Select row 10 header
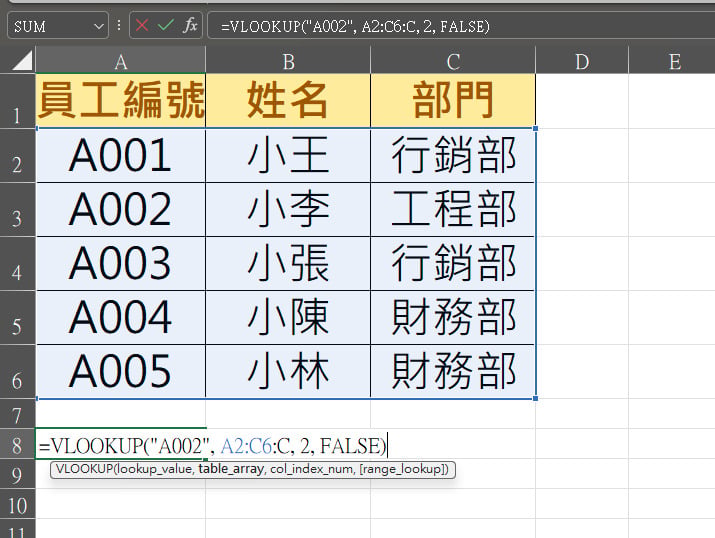 click(x=17, y=504)
